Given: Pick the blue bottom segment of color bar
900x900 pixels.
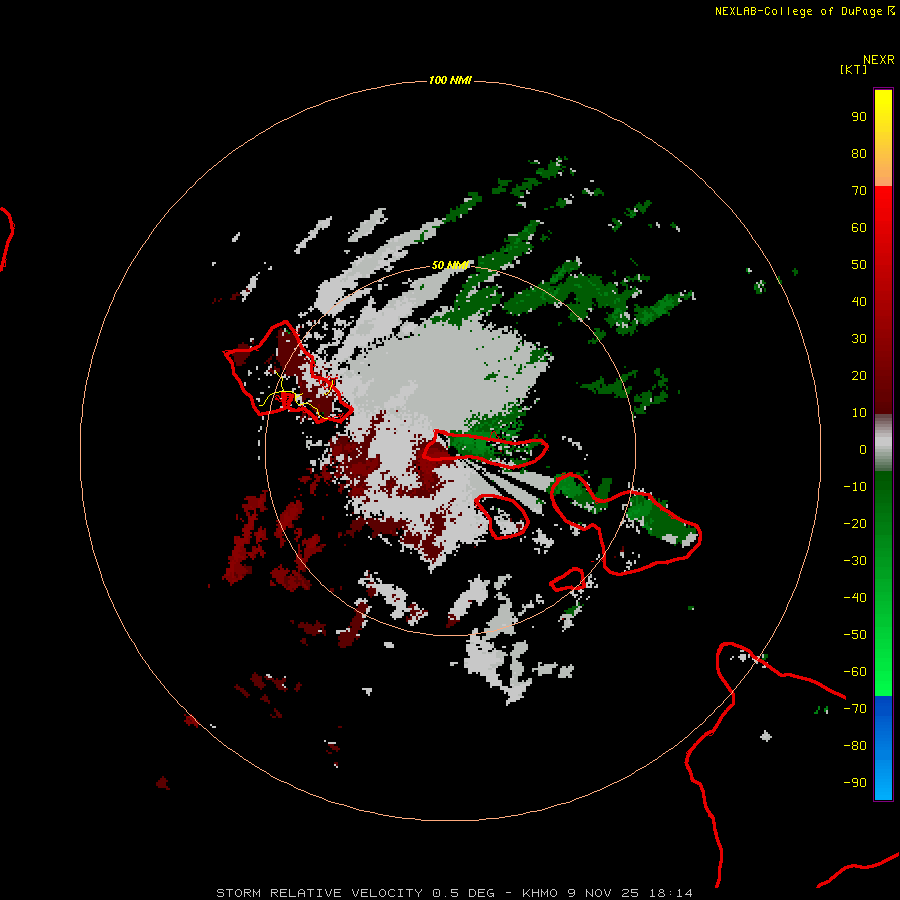Looking at the screenshot, I should [x=883, y=748].
